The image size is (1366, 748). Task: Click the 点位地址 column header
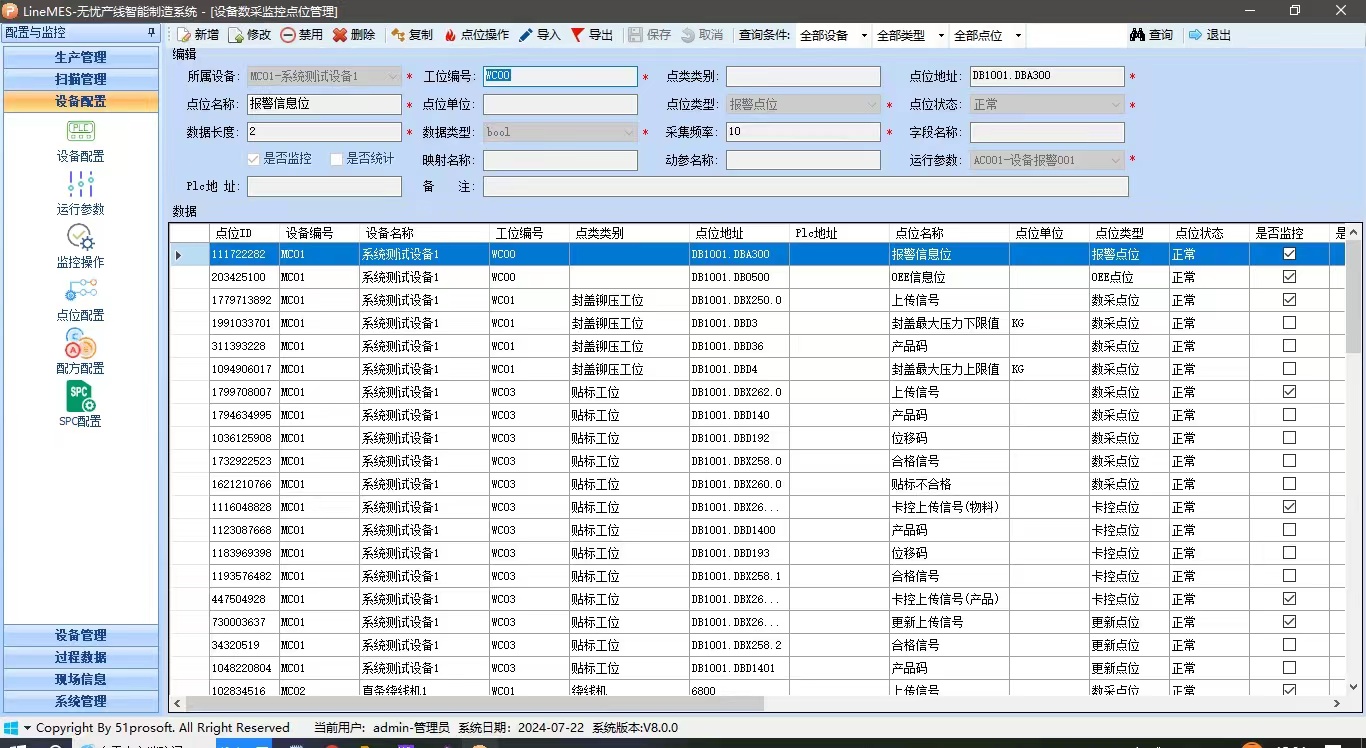[739, 232]
